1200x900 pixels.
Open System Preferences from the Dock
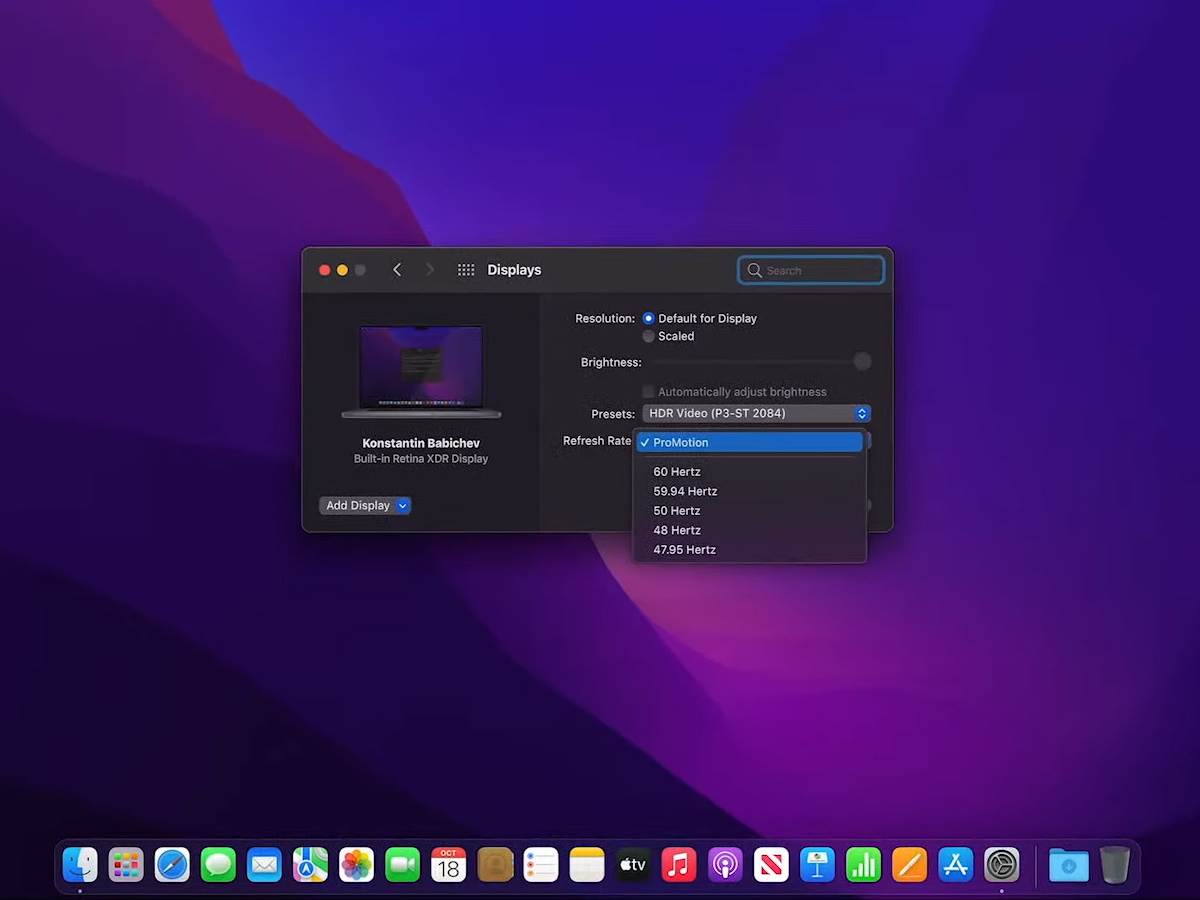point(1003,864)
